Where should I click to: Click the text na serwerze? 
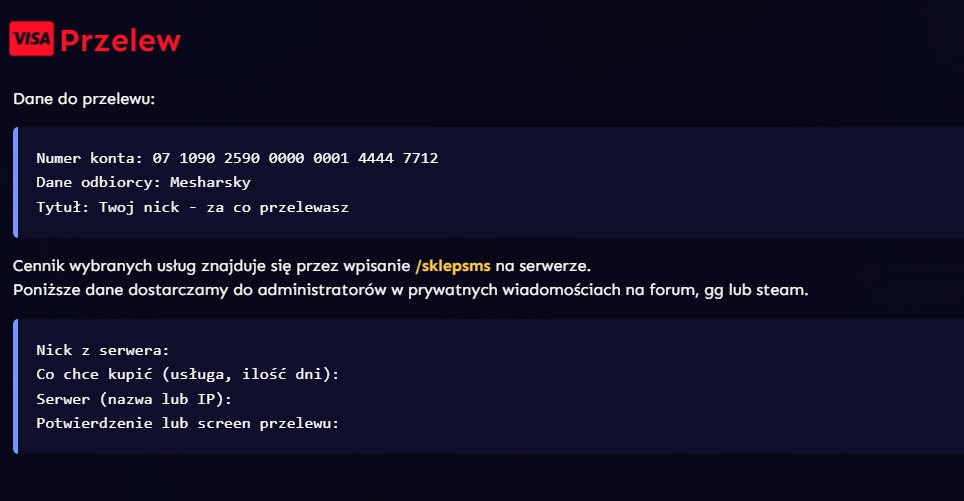543,266
